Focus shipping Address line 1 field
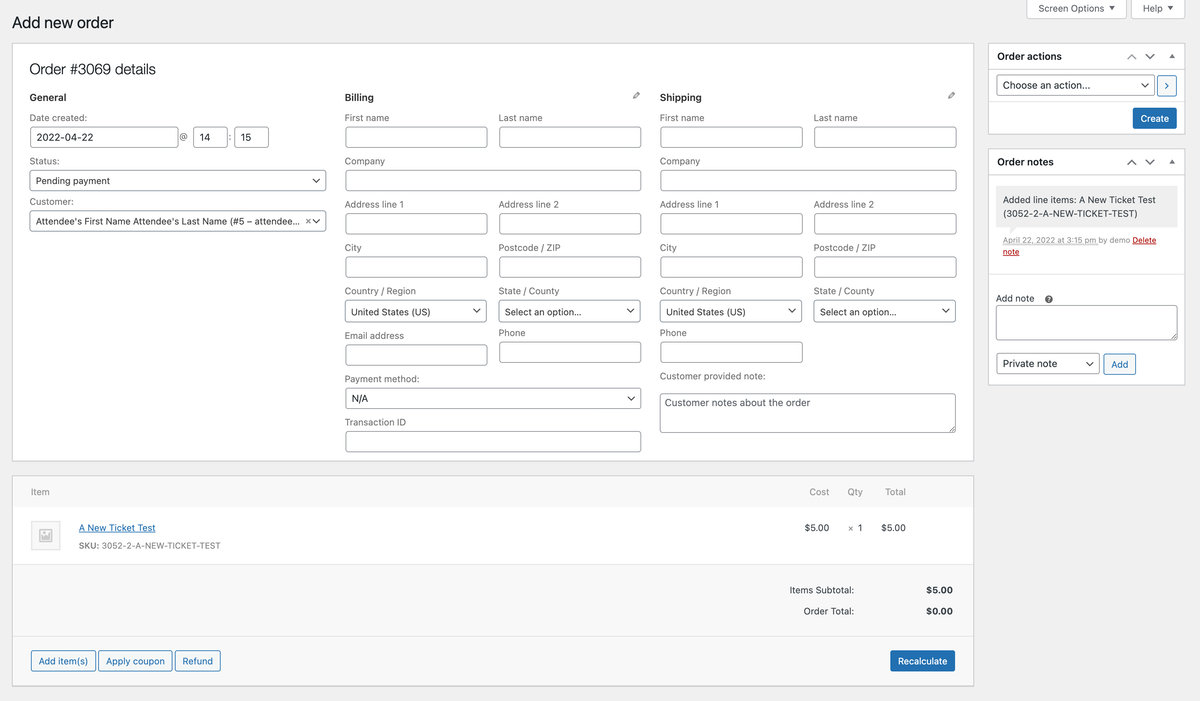Screen dimensions: 1200x701 [731, 224]
